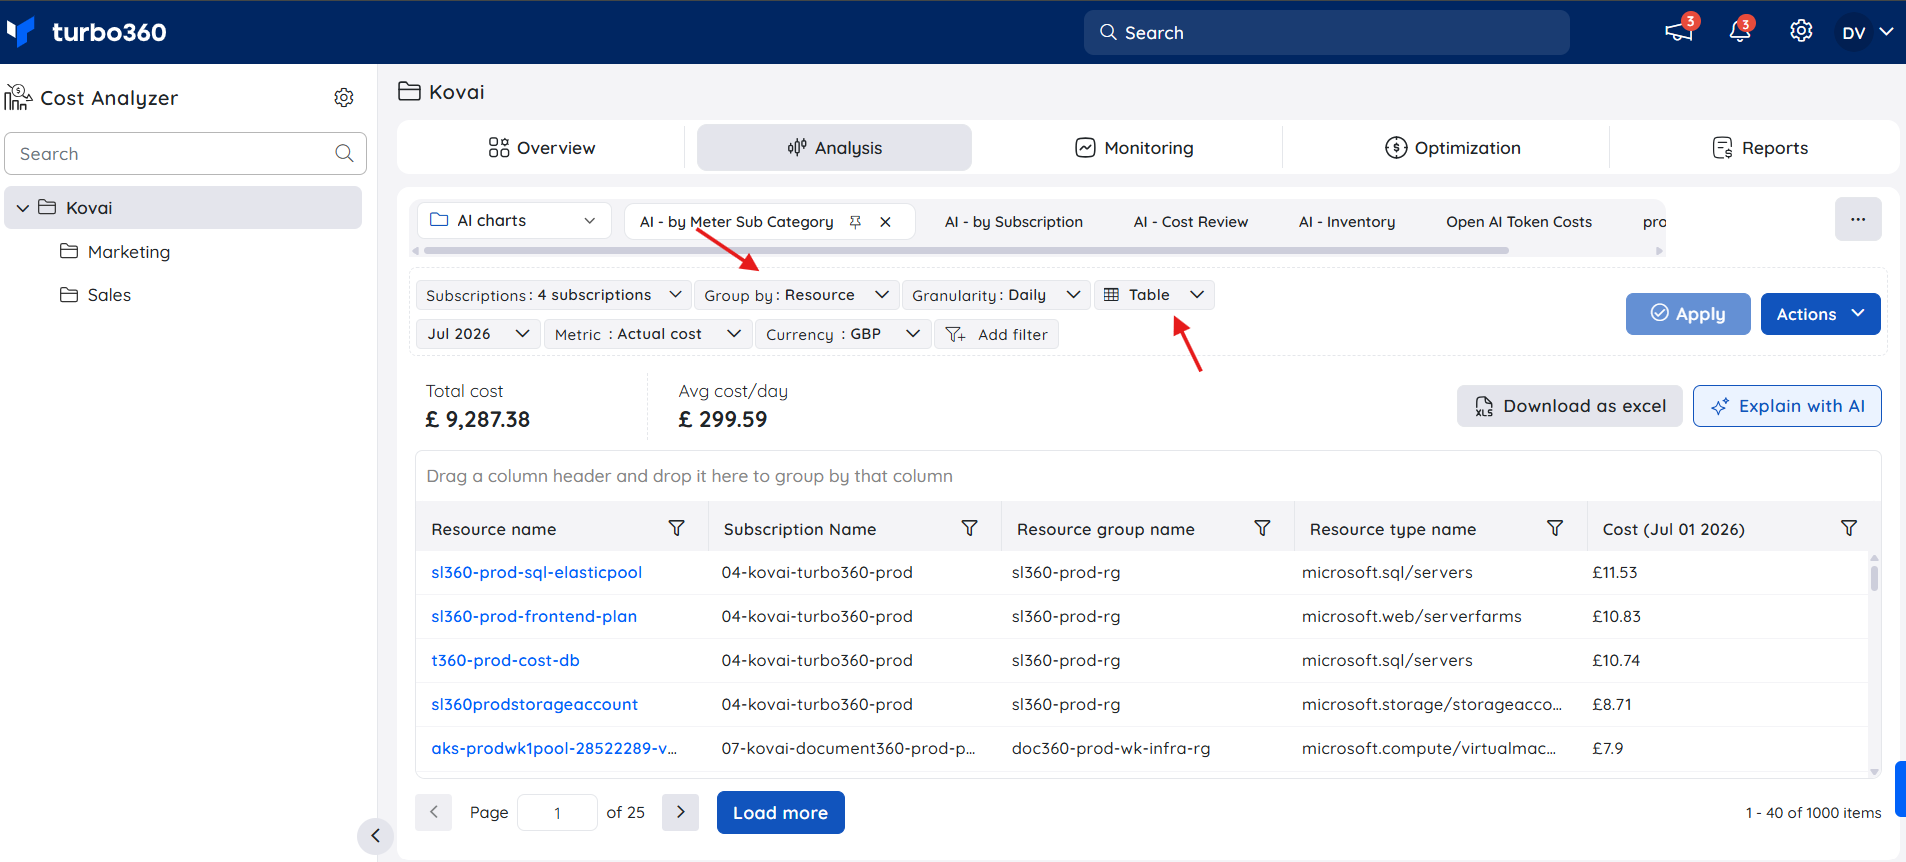Filter the Resource name column
The height and width of the screenshot is (862, 1906).
tap(677, 528)
